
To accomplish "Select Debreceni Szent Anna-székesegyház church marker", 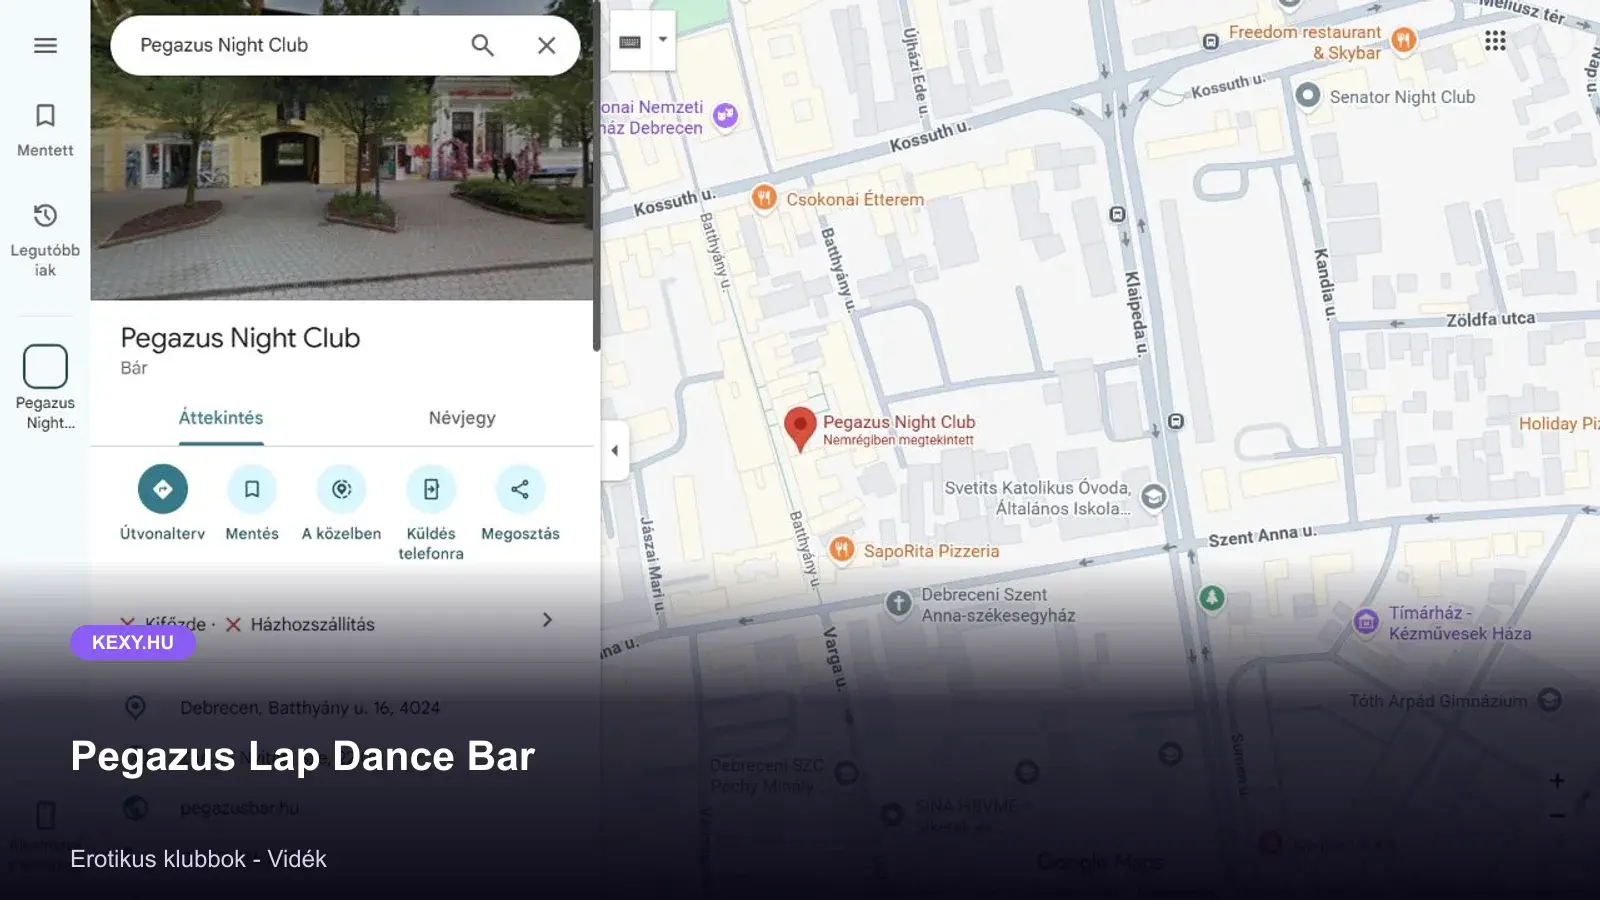I will [x=898, y=603].
